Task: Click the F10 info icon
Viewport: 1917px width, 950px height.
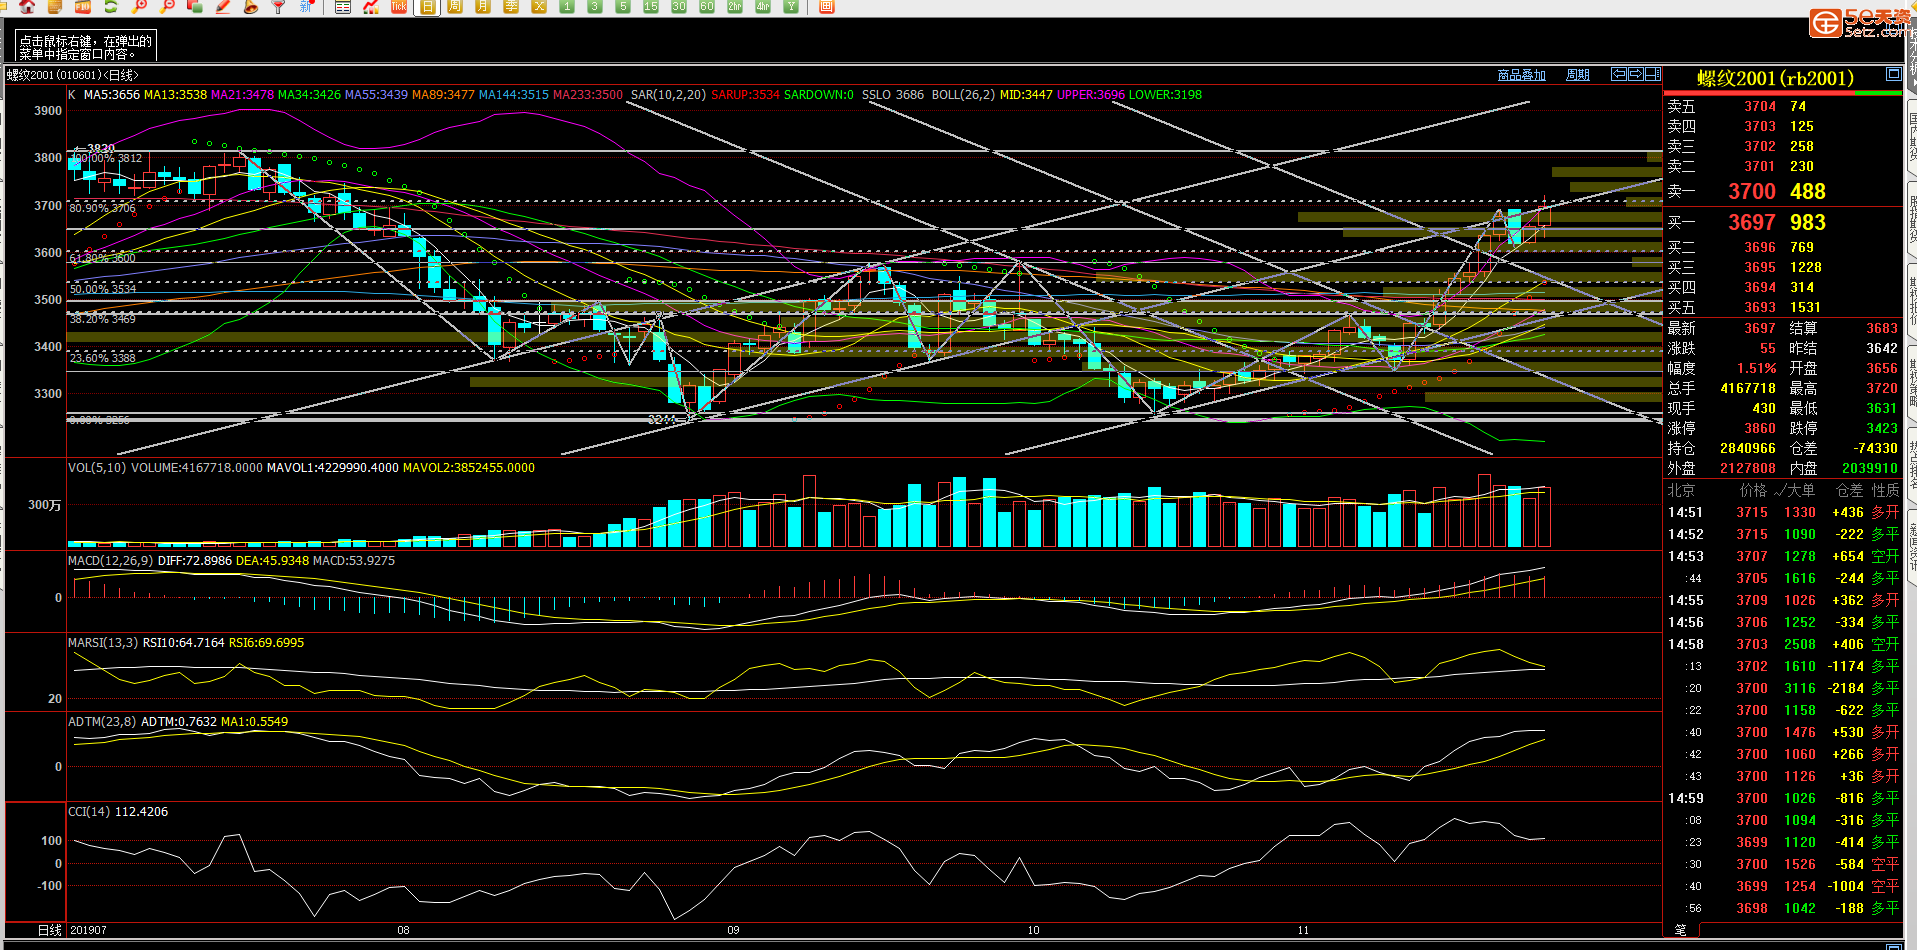Action: (x=83, y=6)
